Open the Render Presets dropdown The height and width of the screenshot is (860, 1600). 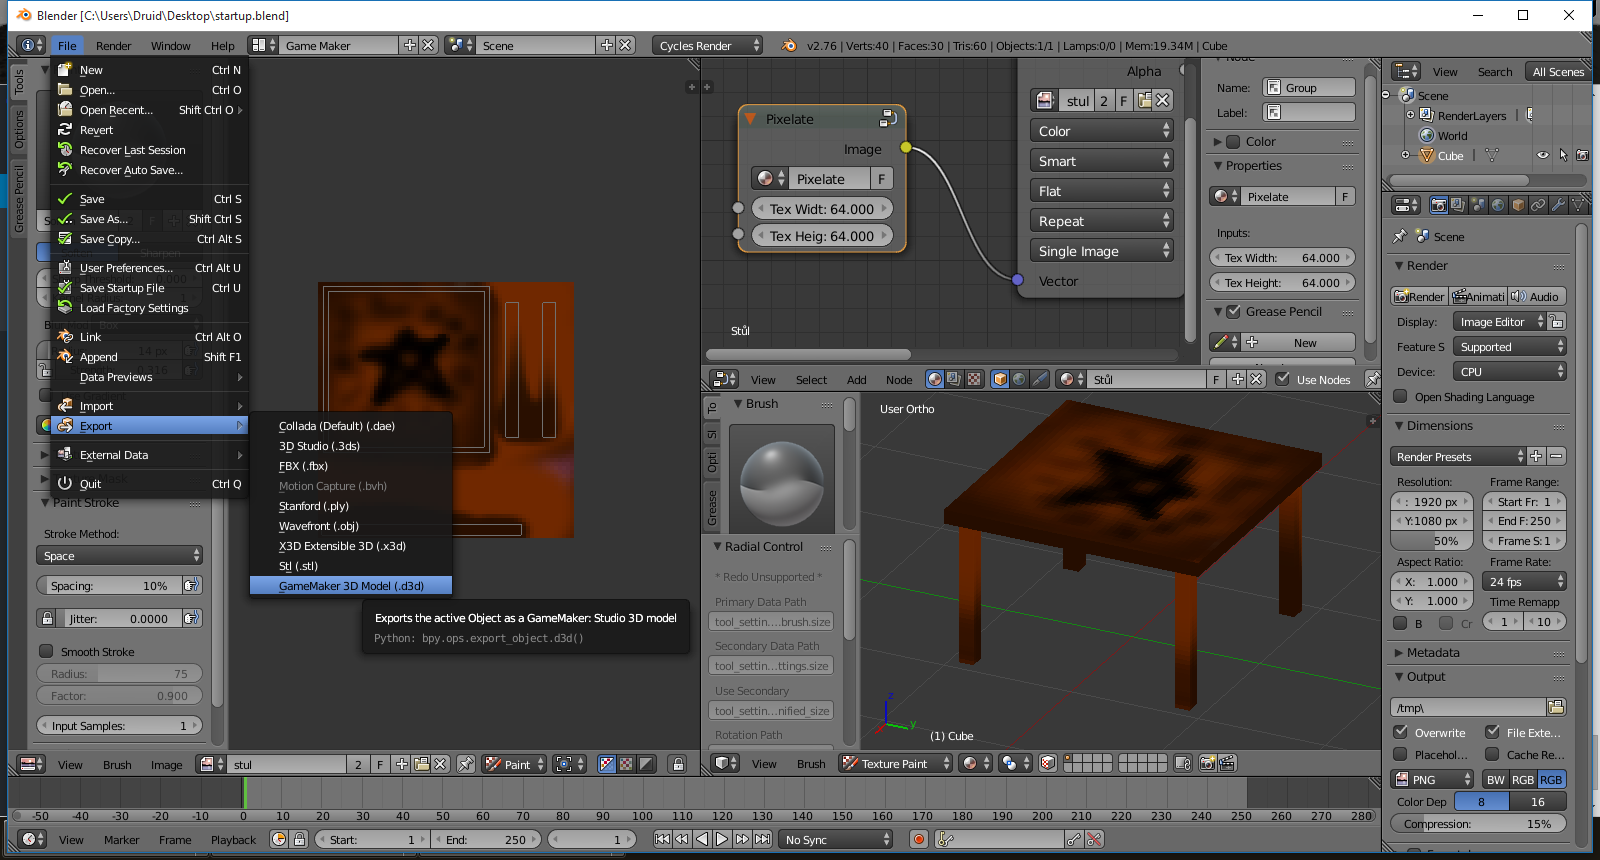1459,457
